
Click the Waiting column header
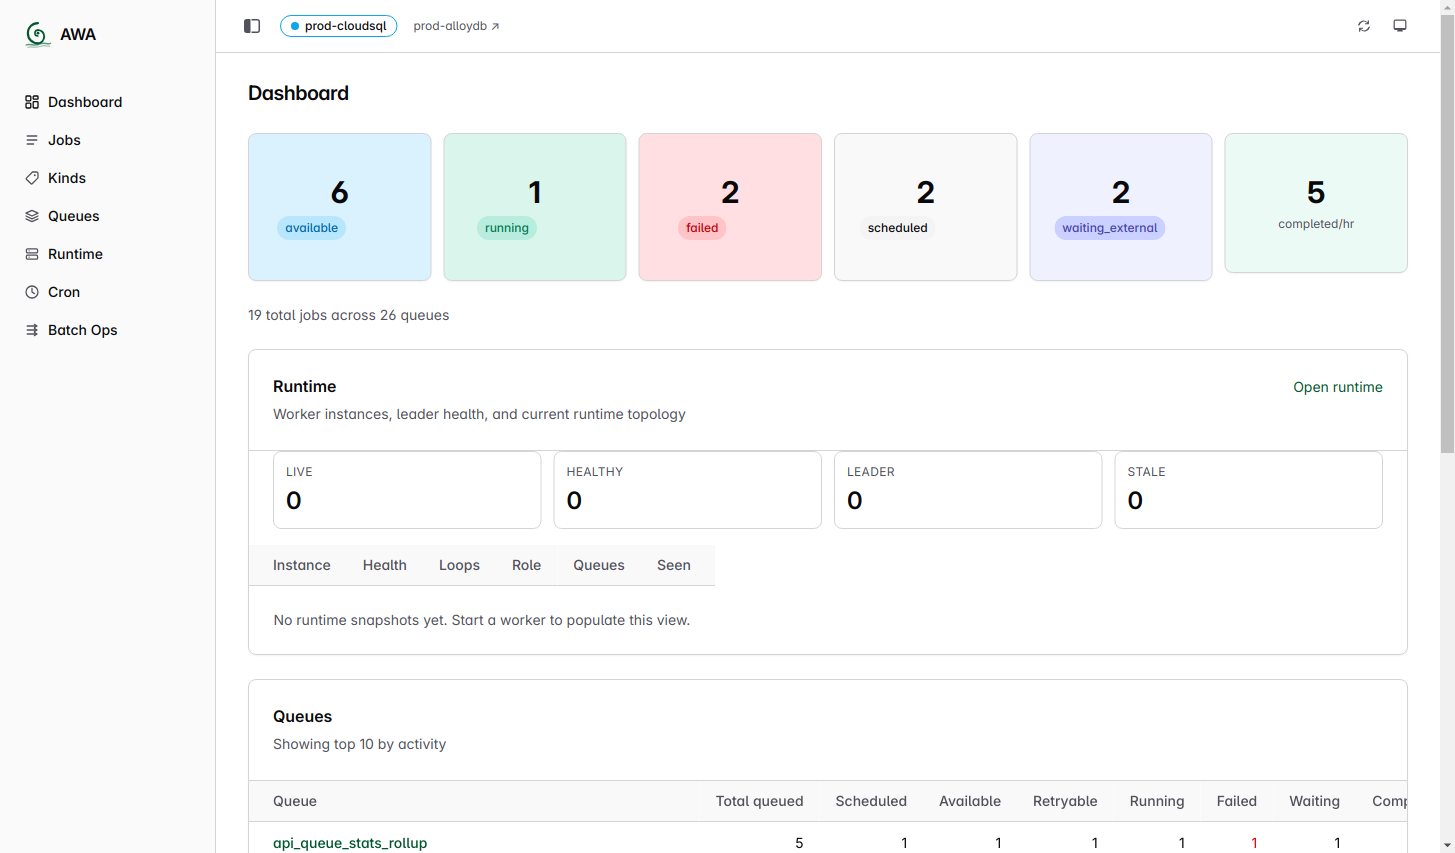point(1314,801)
